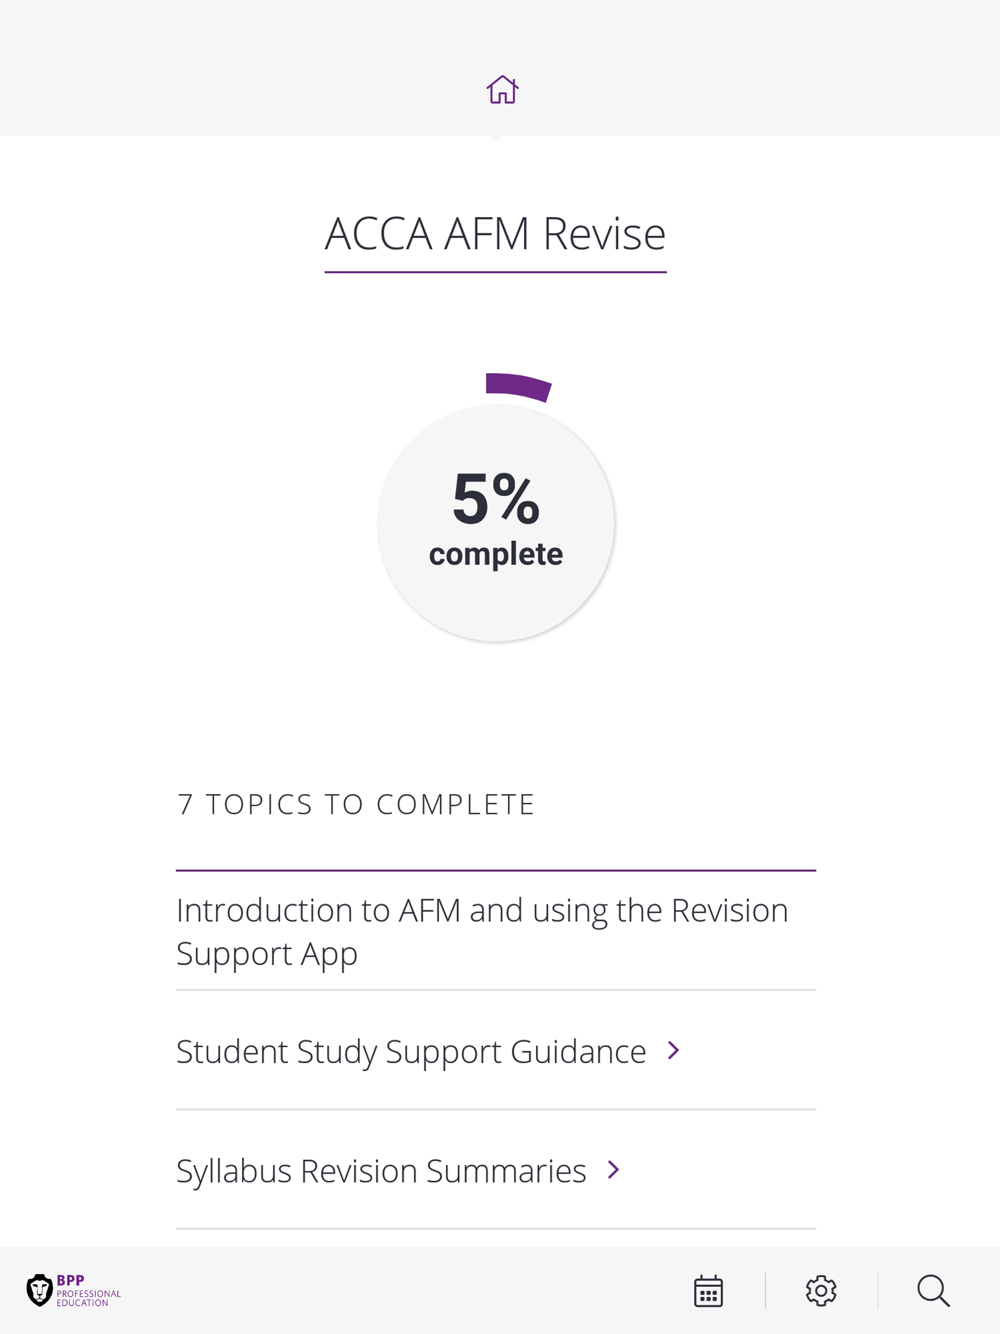Click the BPP purple logo text

tap(71, 1280)
